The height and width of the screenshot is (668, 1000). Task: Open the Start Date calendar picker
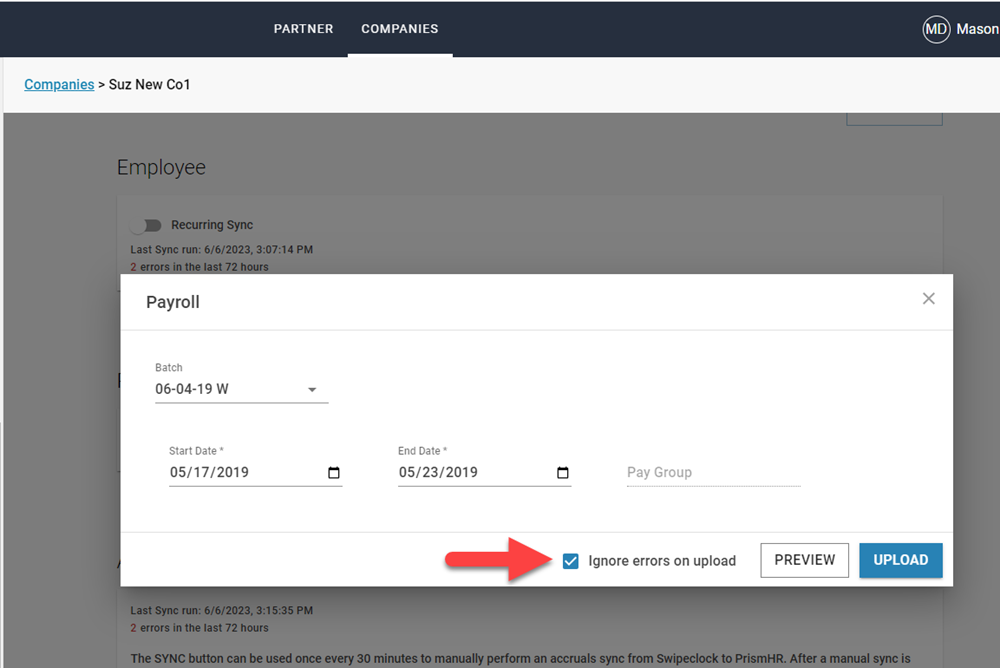click(333, 472)
